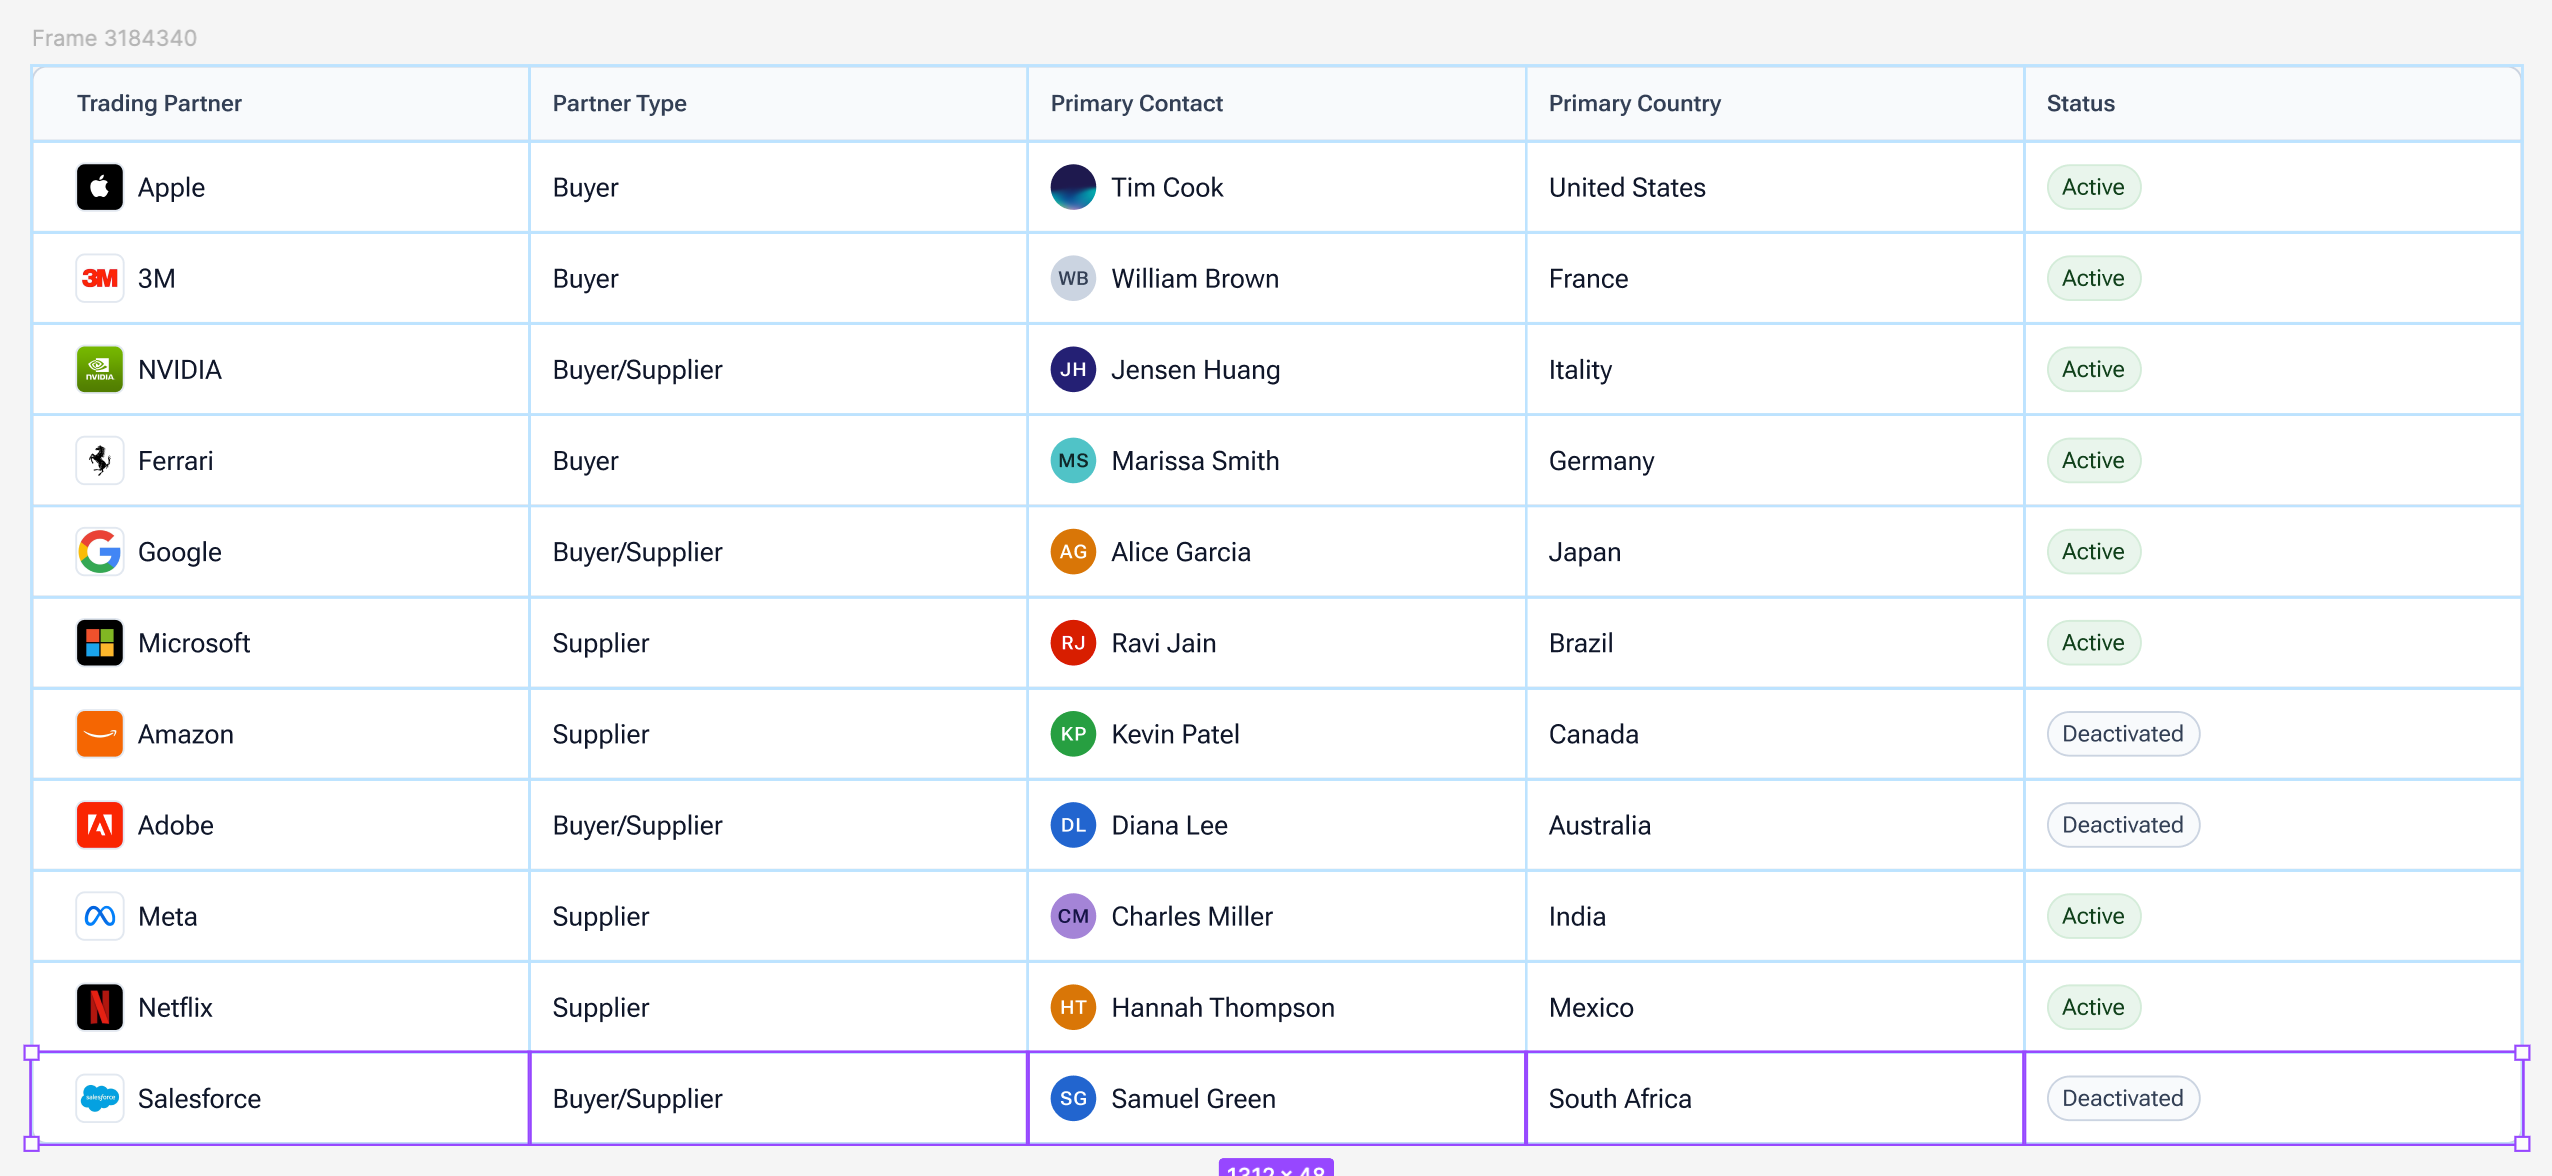Viewport: 2552px width, 1176px height.
Task: Click Buyer/Supplier type in Salesforce row
Action: click(x=637, y=1098)
